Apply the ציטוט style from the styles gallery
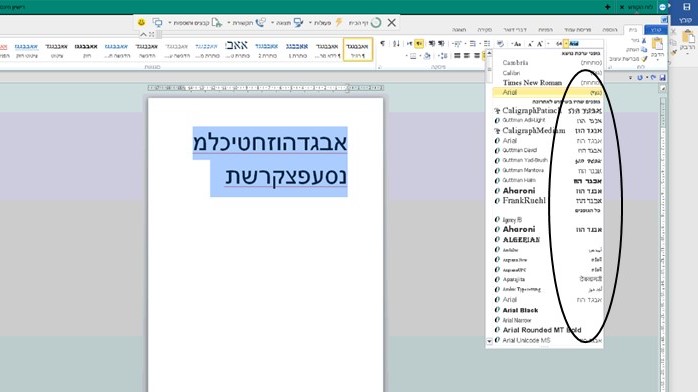This screenshot has width=698, height=392. (x=57, y=49)
